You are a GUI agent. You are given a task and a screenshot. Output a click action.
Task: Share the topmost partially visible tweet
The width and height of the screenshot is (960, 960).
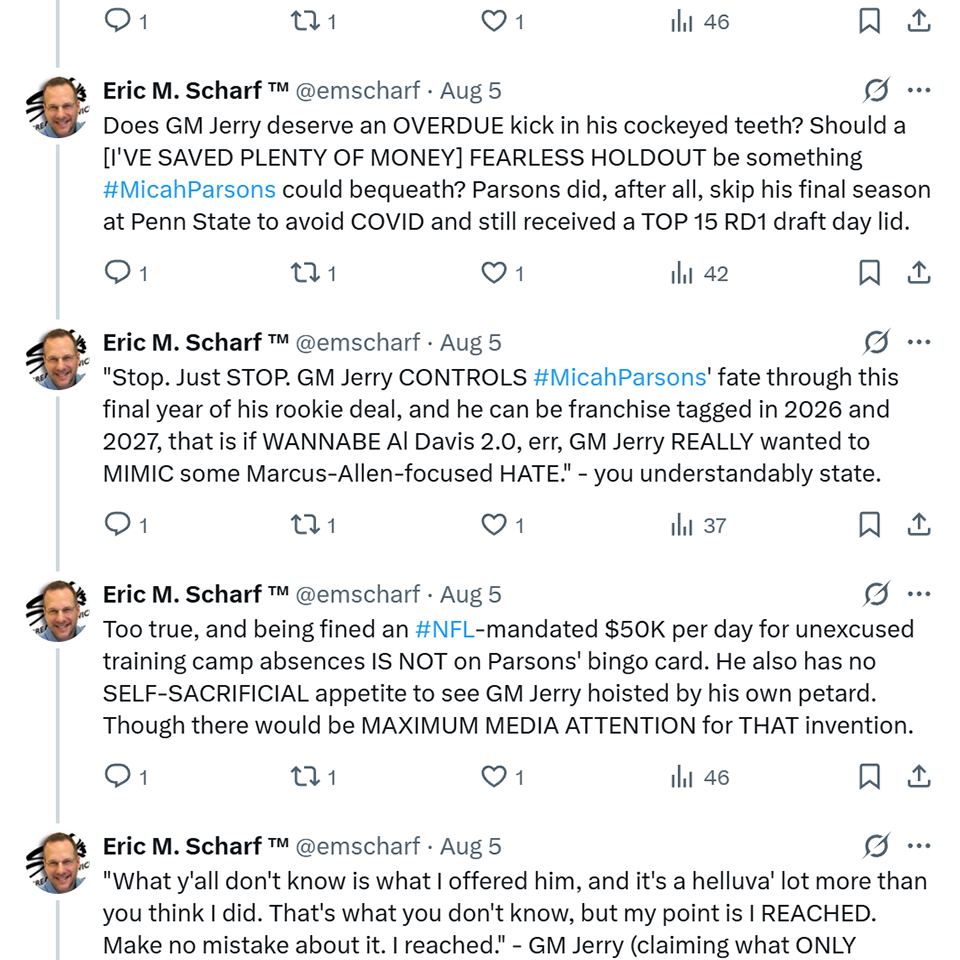[x=919, y=21]
